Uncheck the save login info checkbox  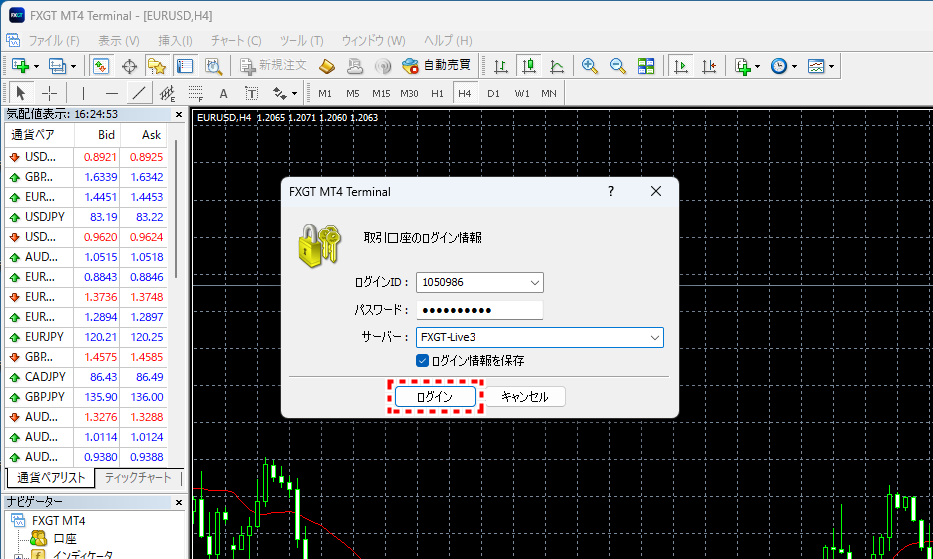(423, 360)
